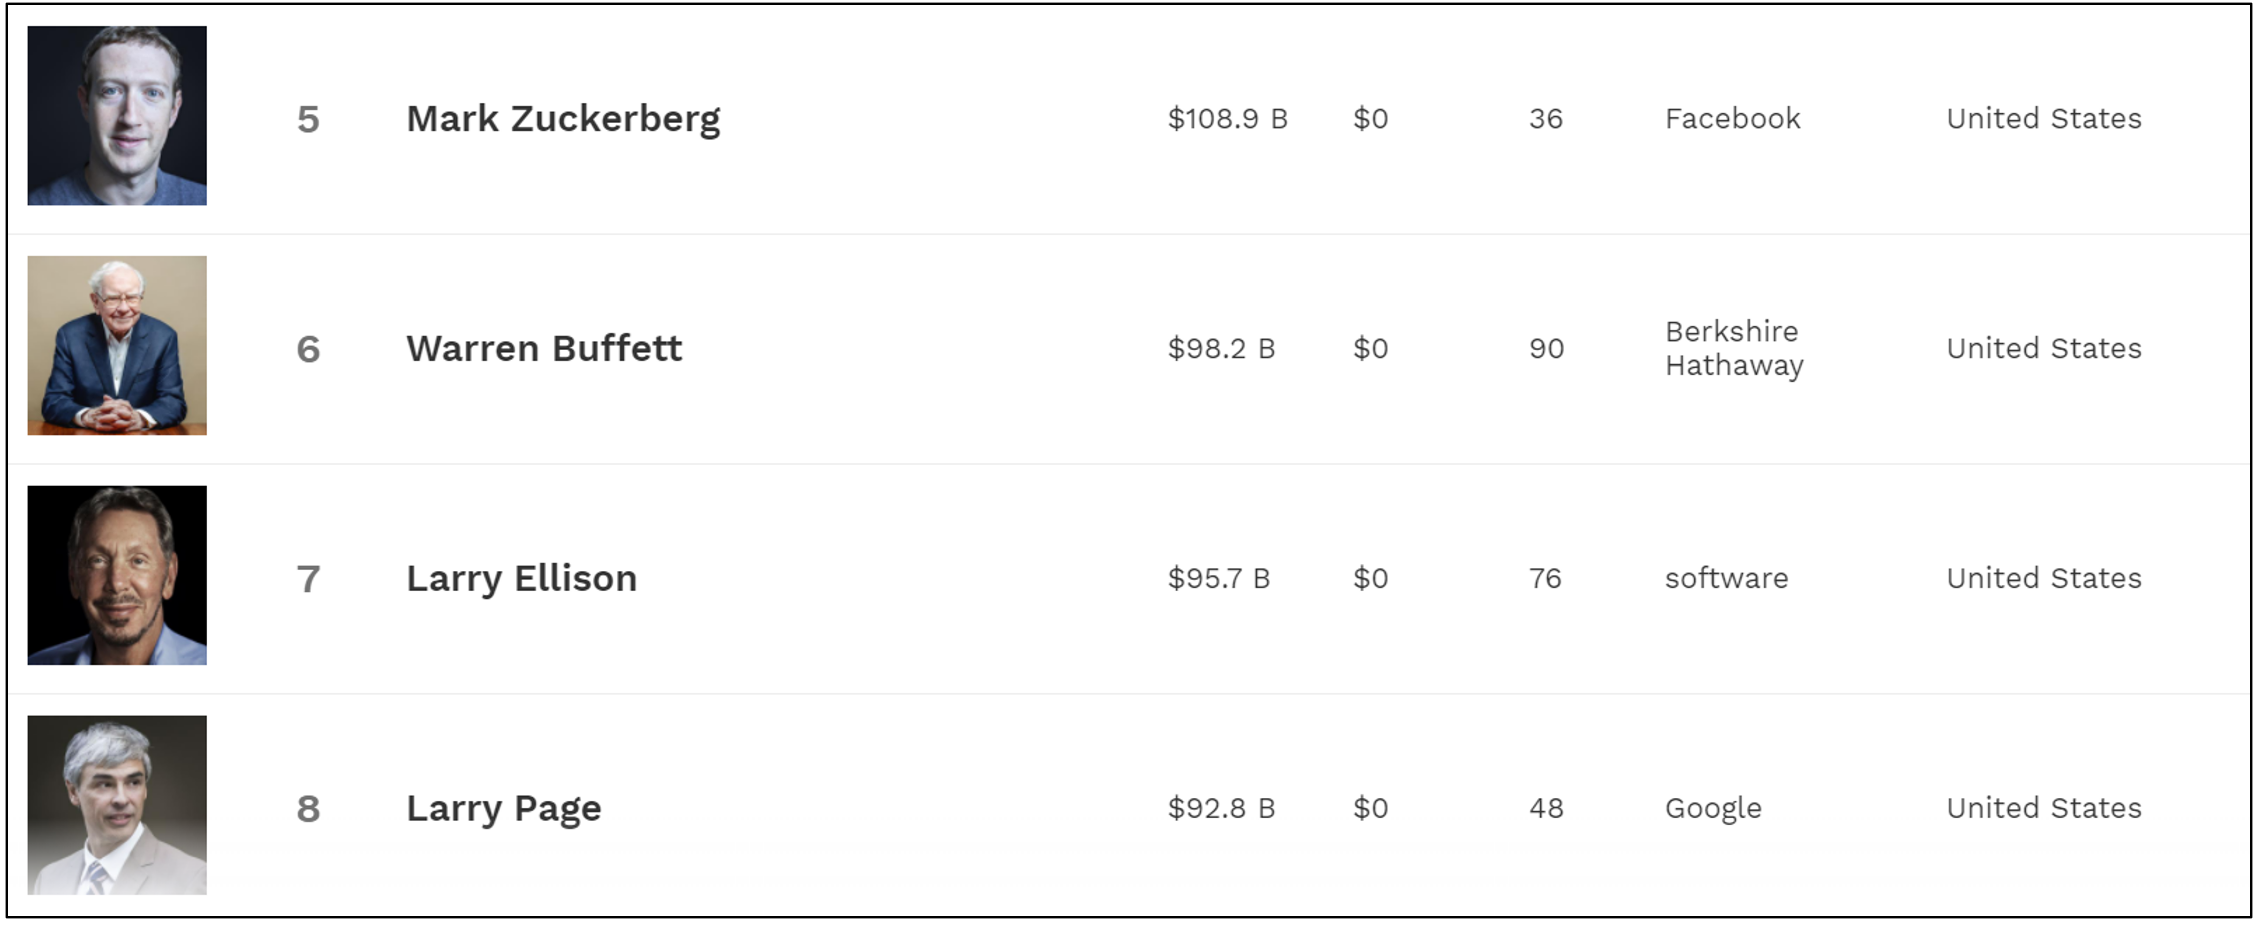Select the $108.9 B net worth value
Image resolution: width=2258 pixels, height=925 pixels.
point(1228,119)
